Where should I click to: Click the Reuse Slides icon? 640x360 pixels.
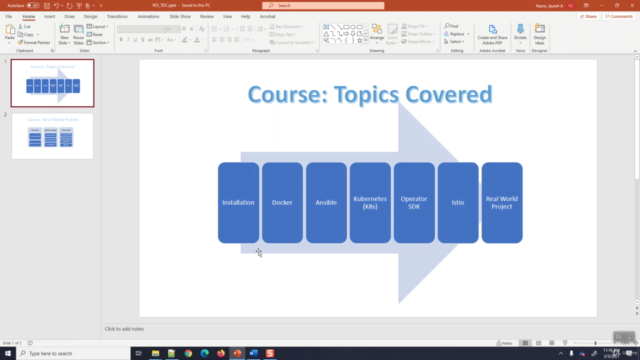[x=78, y=34]
